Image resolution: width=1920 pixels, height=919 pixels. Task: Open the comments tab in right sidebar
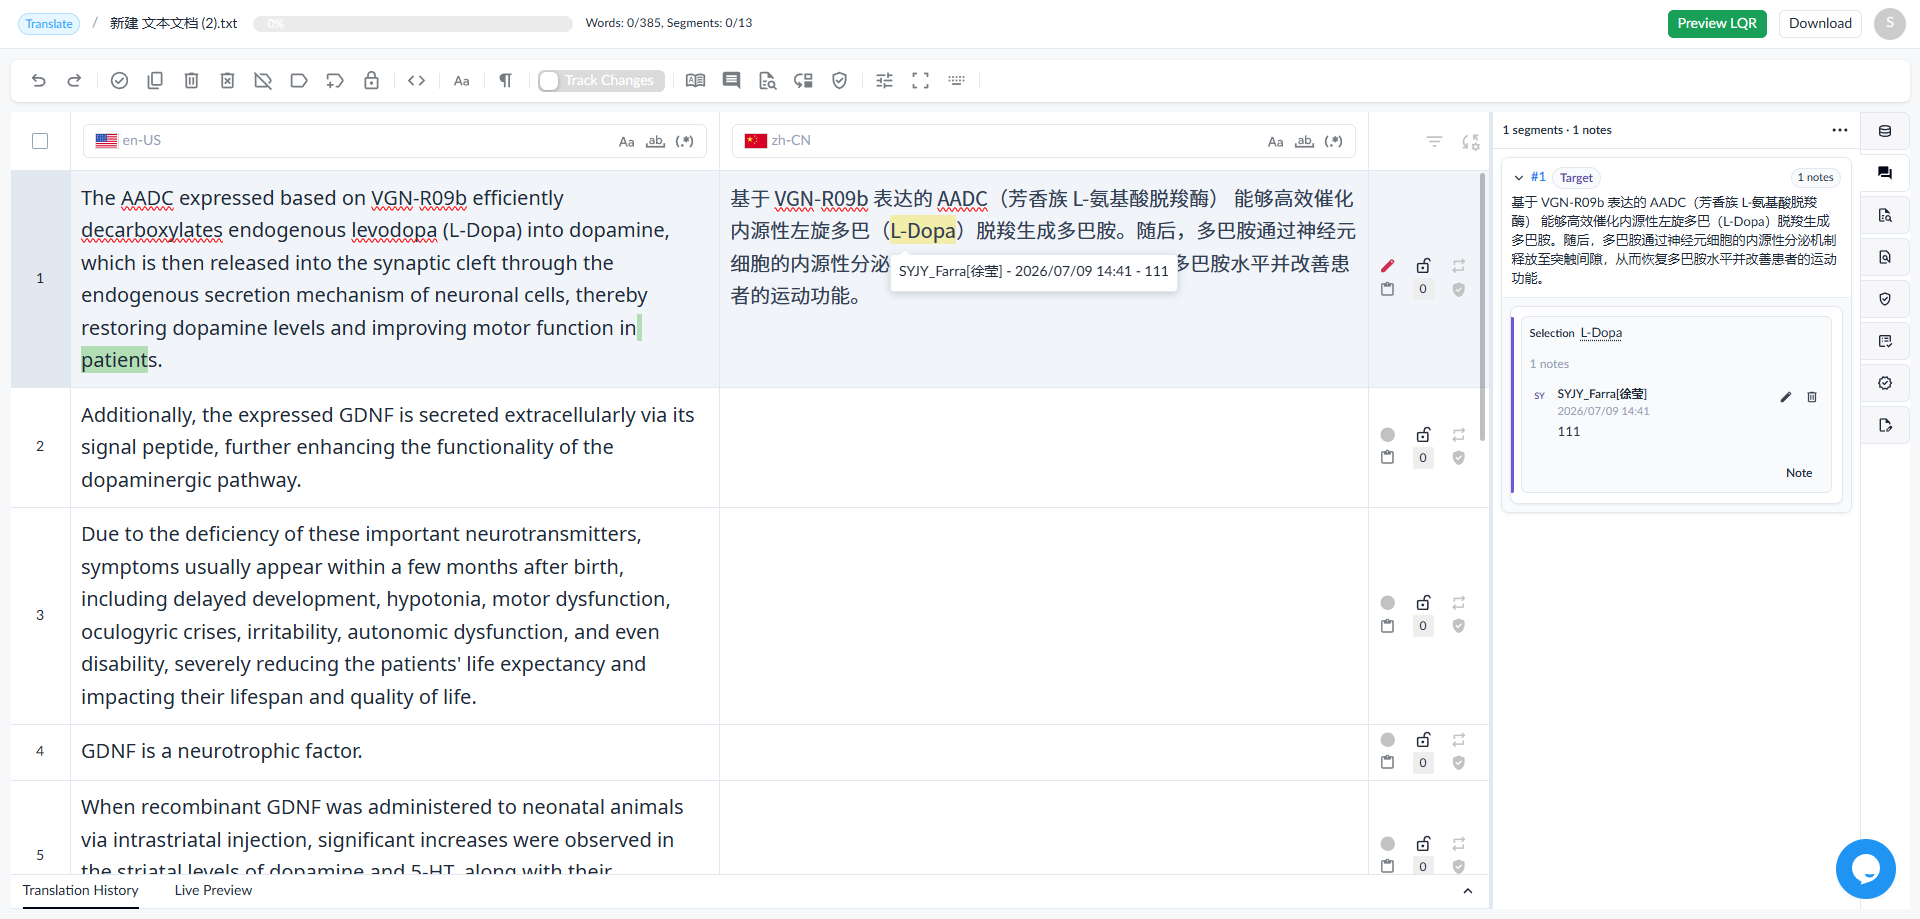point(1885,173)
